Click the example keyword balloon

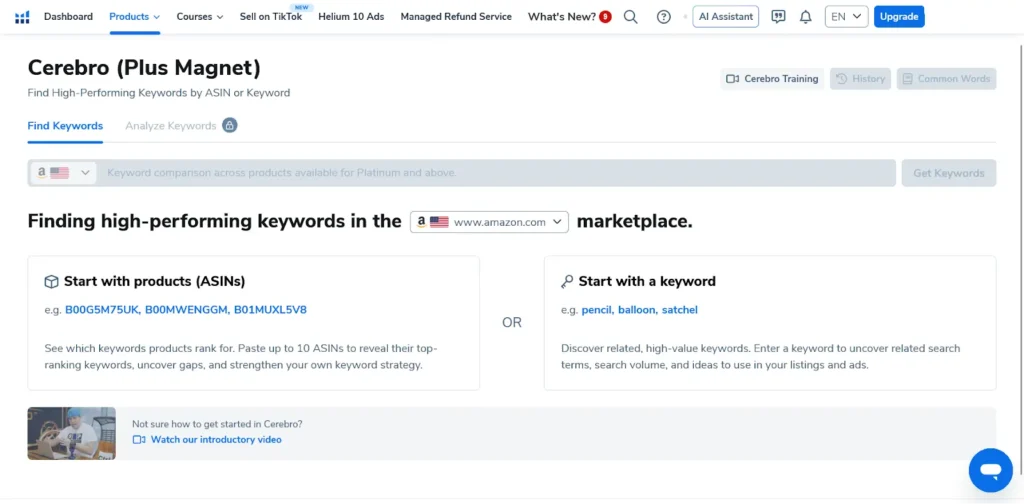pos(637,310)
